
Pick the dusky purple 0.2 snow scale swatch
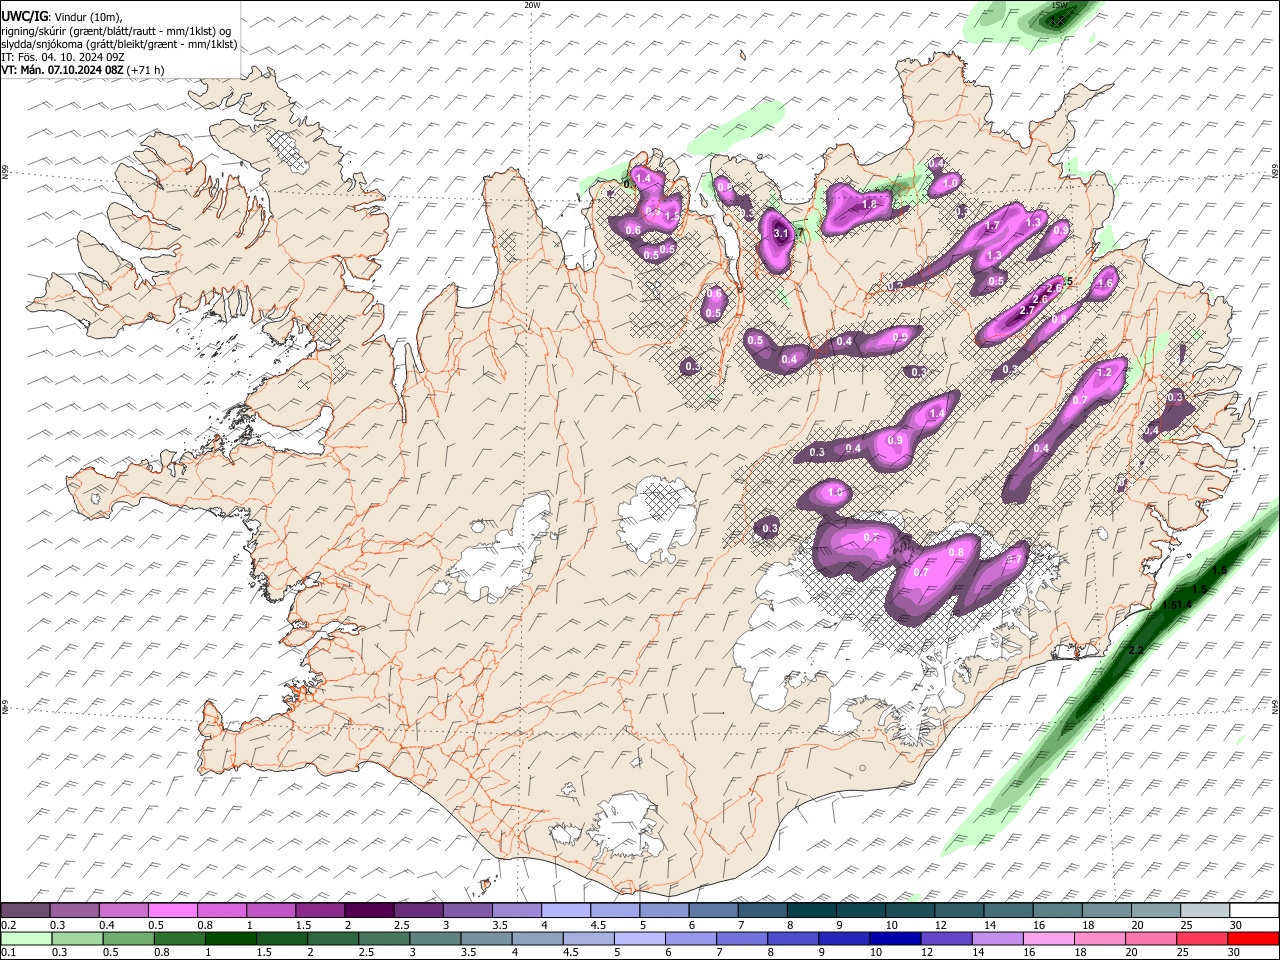pos(25,911)
